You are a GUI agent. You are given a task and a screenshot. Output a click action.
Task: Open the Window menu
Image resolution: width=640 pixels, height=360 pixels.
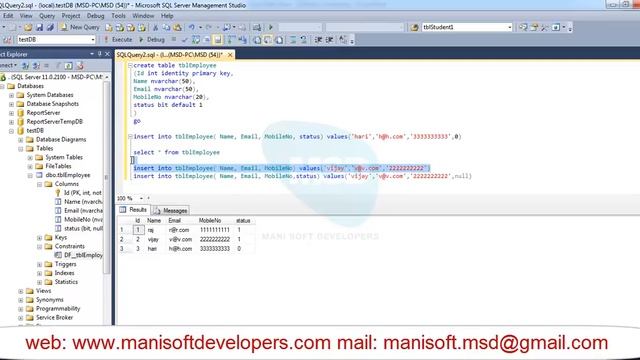[143, 16]
